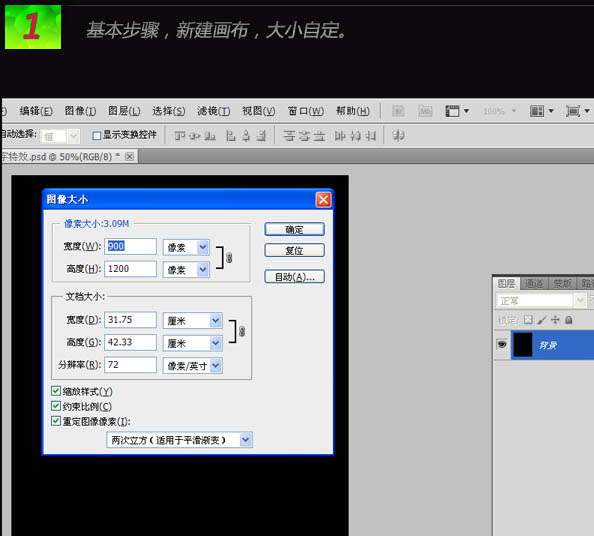The width and height of the screenshot is (594, 536).
Task: Click align left edges icon
Action: (x=230, y=136)
